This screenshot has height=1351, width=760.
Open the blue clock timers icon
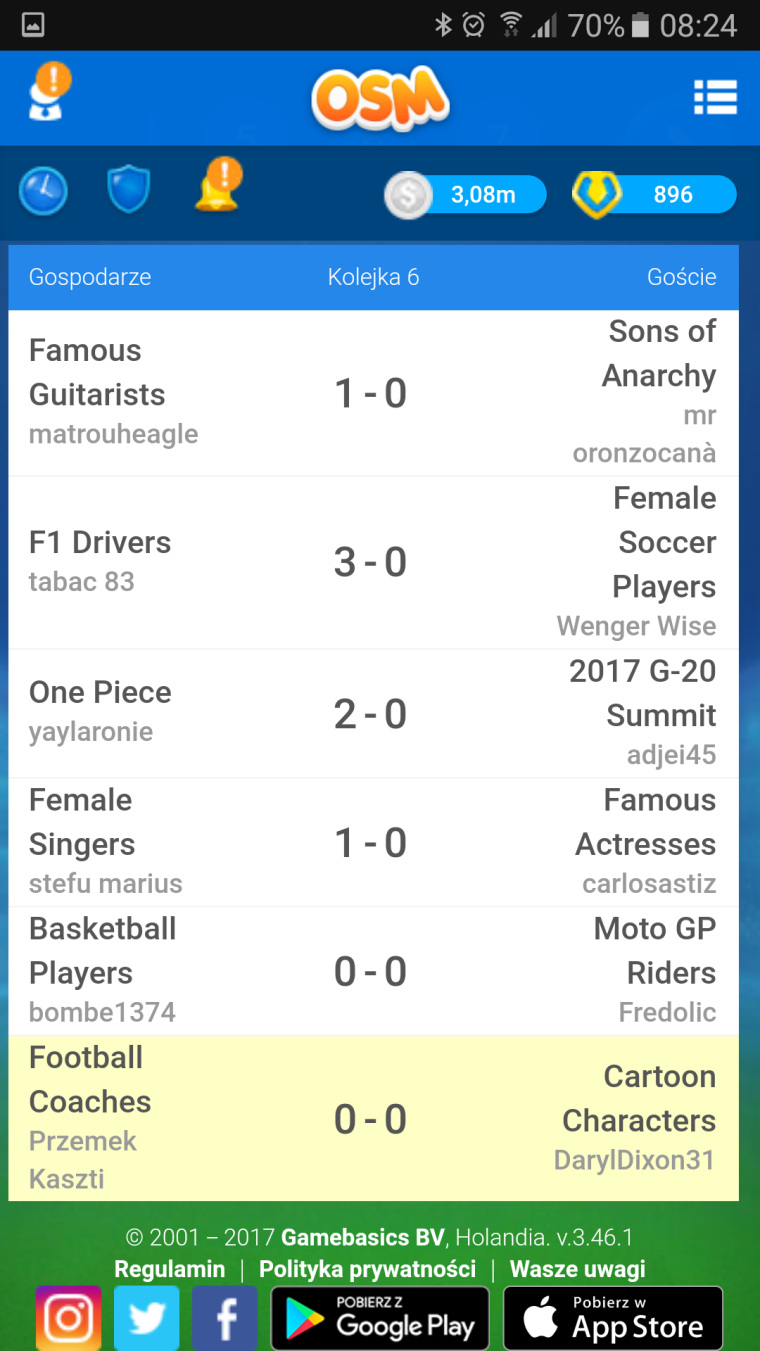tap(43, 191)
